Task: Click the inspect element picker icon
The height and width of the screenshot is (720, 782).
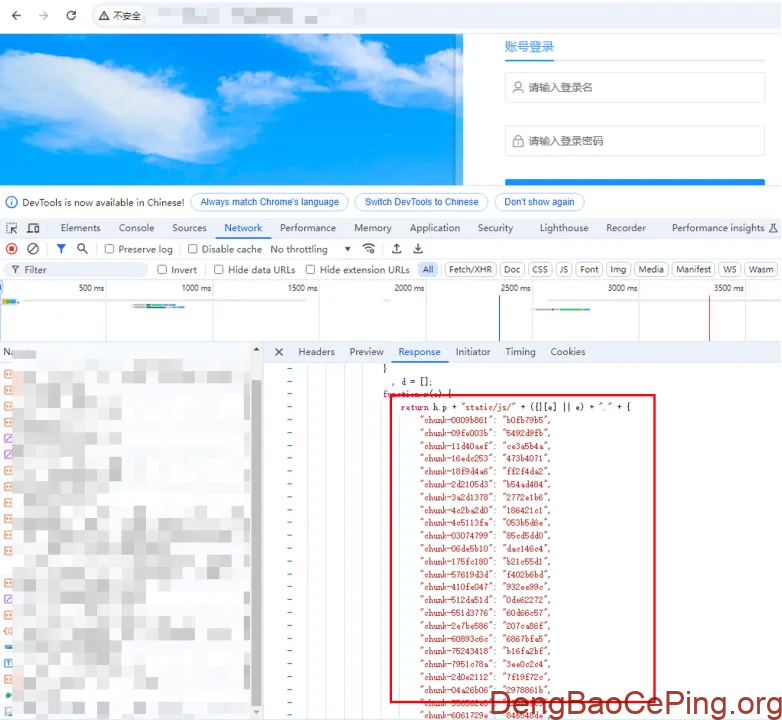Action: 12,228
